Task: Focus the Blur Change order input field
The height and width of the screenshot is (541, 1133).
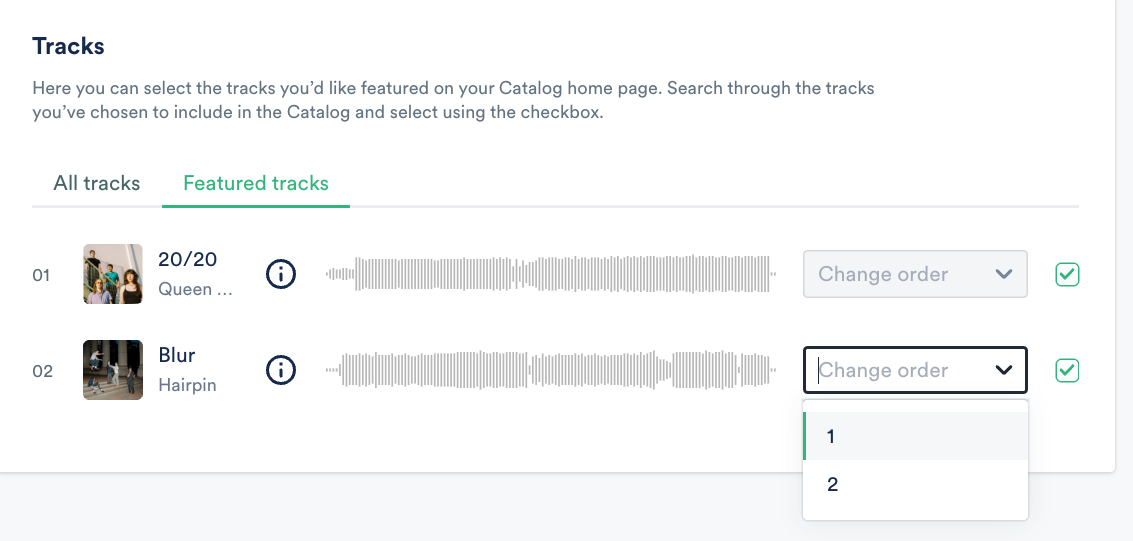Action: [x=895, y=370]
